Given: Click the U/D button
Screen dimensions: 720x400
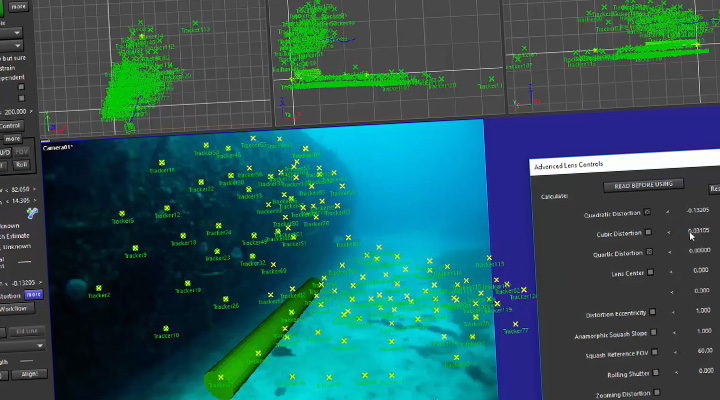Looking at the screenshot, I should tap(5, 152).
